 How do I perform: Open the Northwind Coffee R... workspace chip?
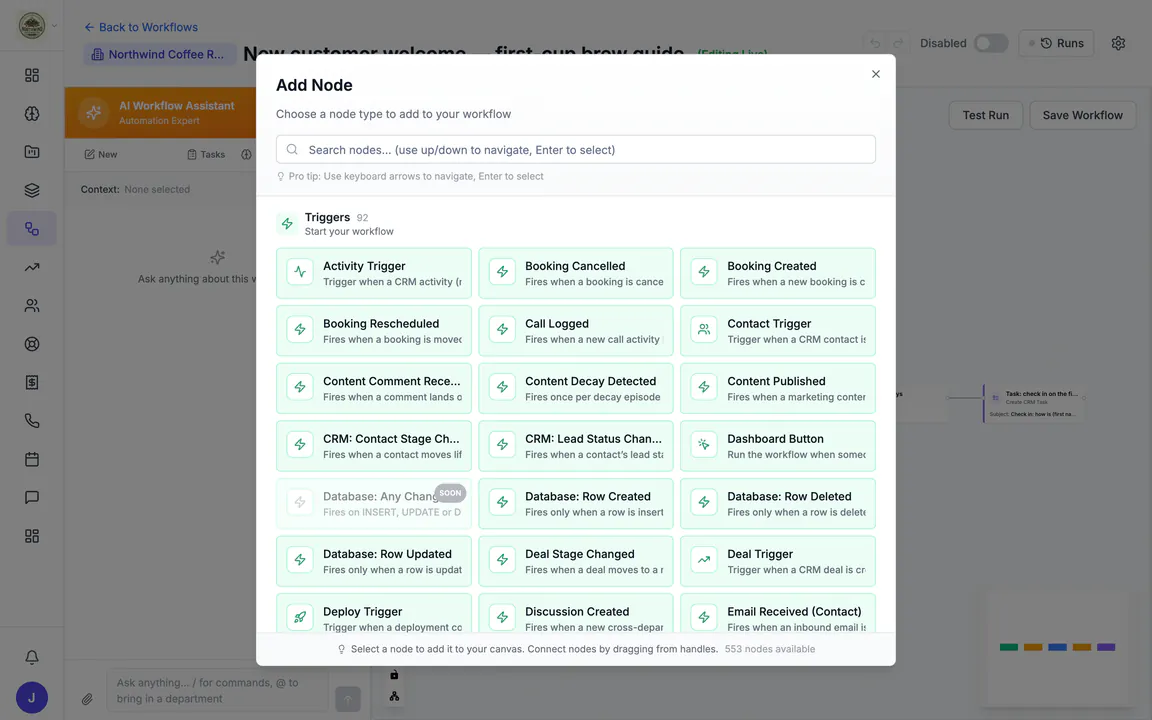(159, 54)
